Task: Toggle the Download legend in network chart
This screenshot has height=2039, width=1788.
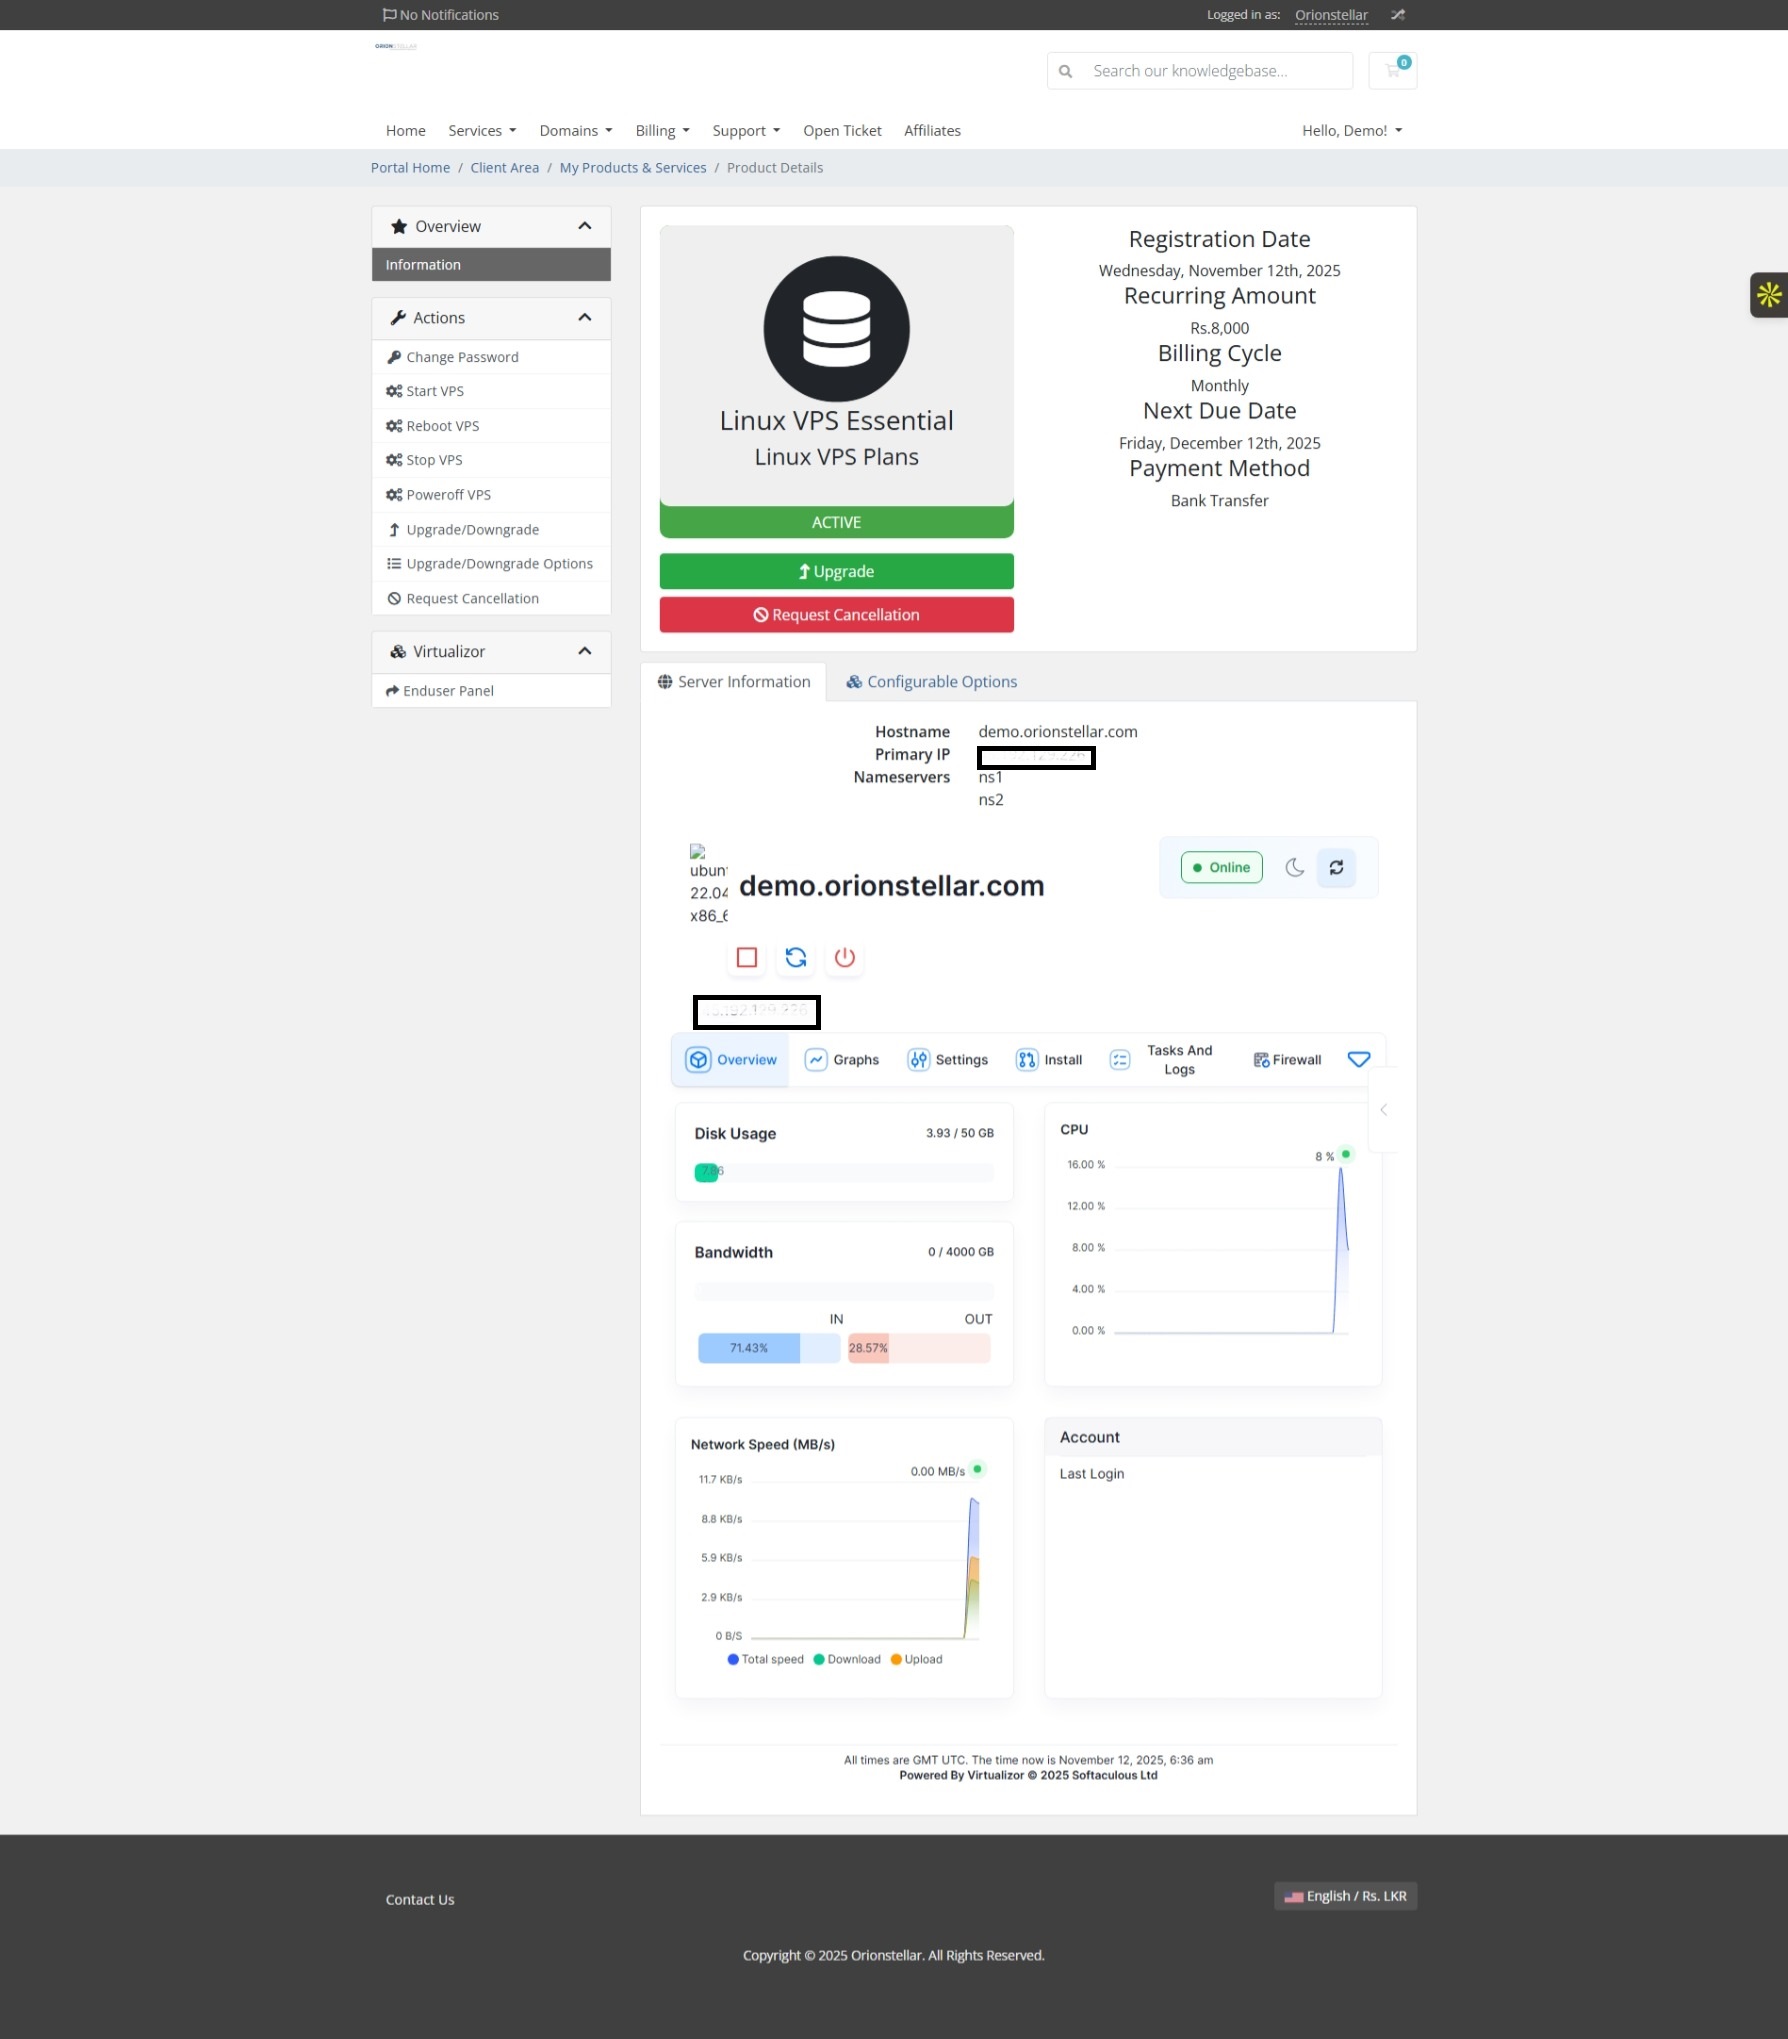Action: tap(847, 1659)
